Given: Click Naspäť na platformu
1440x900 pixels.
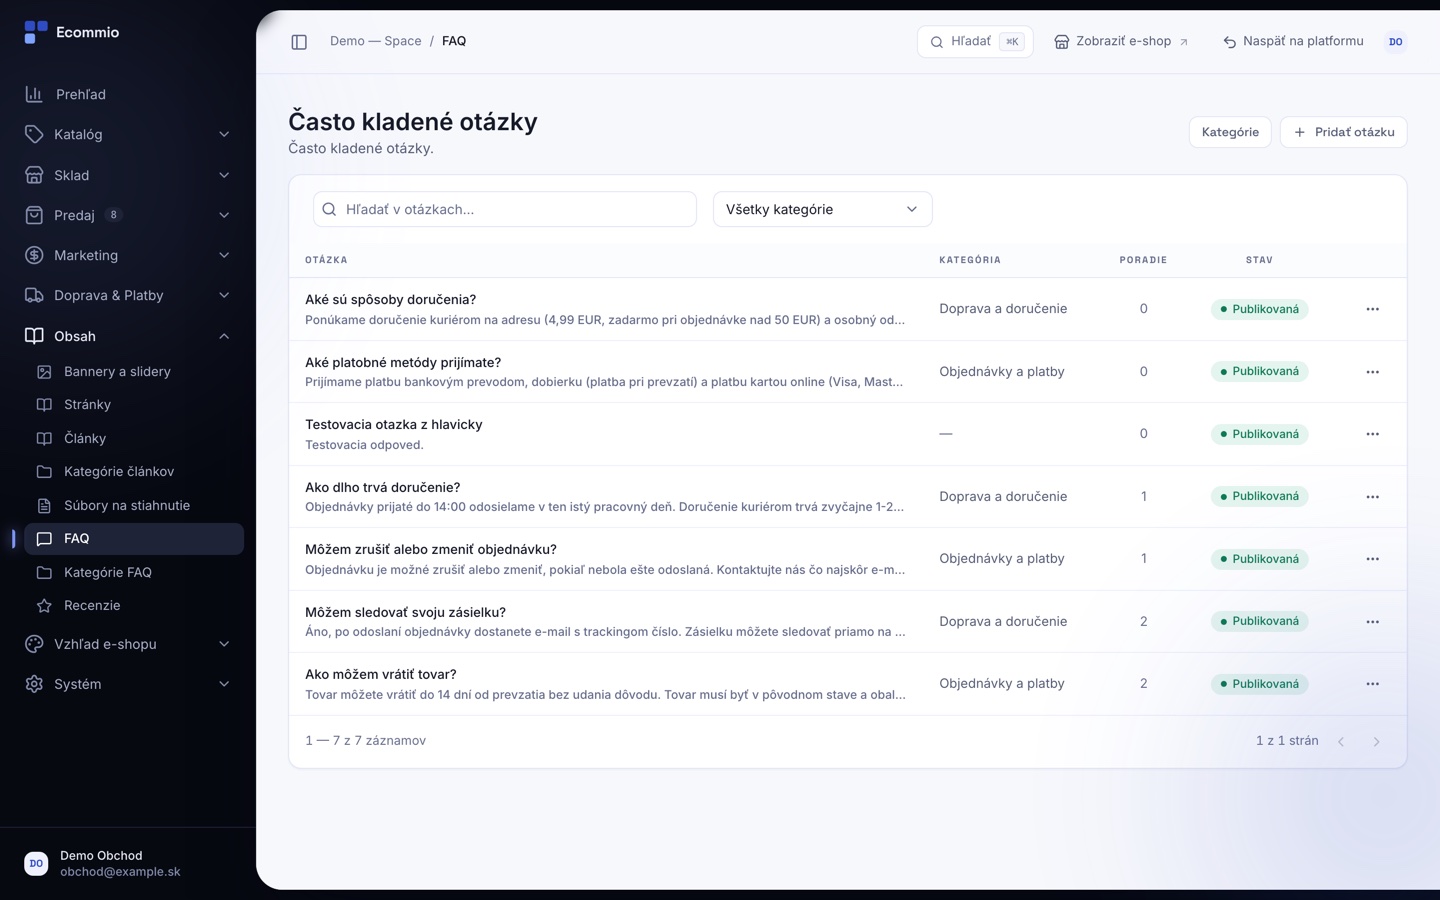Looking at the screenshot, I should tap(1293, 42).
